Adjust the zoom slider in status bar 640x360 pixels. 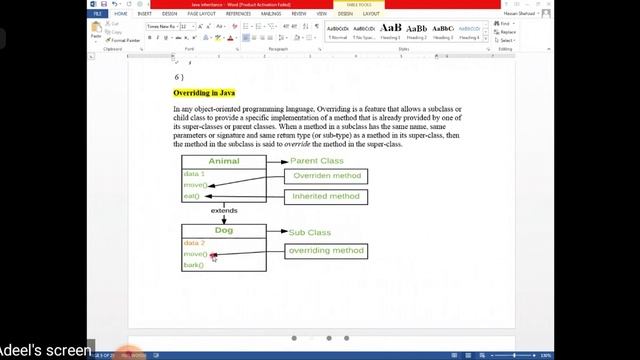(514, 356)
